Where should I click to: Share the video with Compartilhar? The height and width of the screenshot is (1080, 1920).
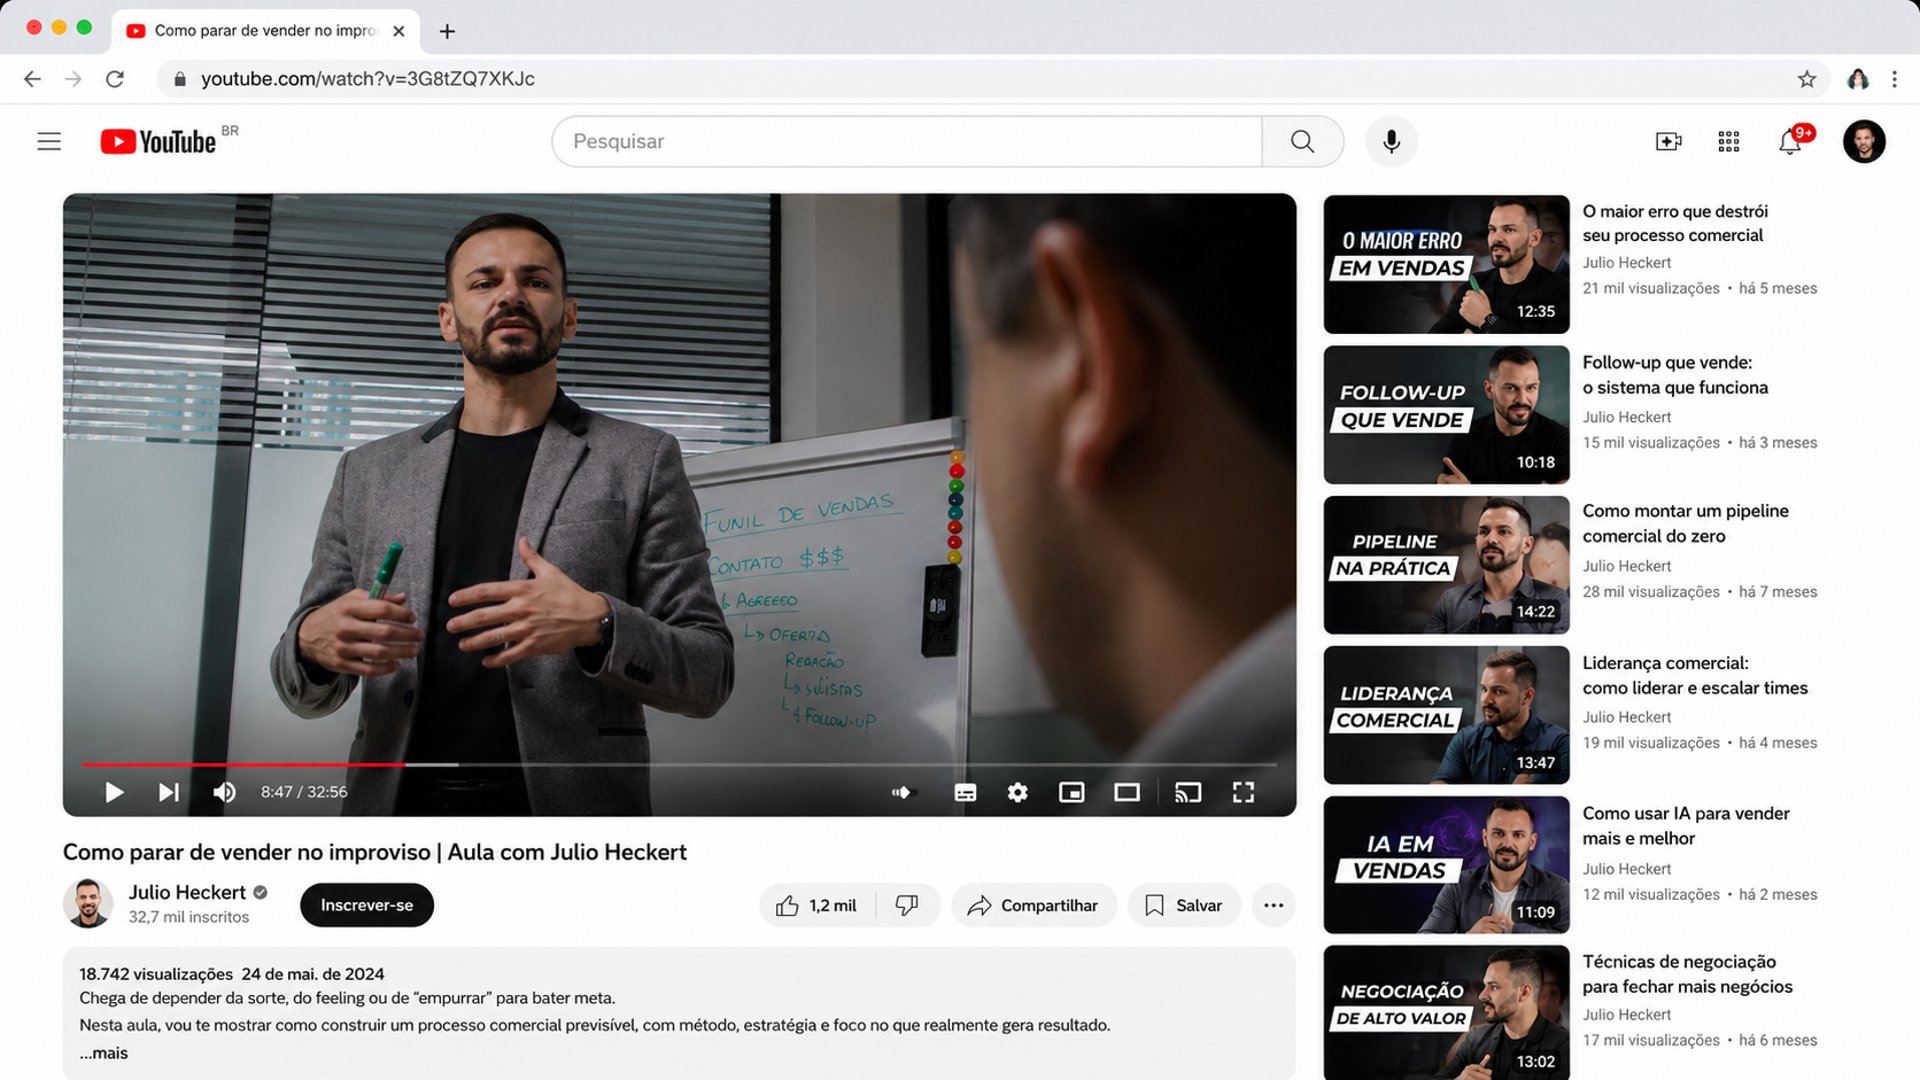tap(1034, 905)
